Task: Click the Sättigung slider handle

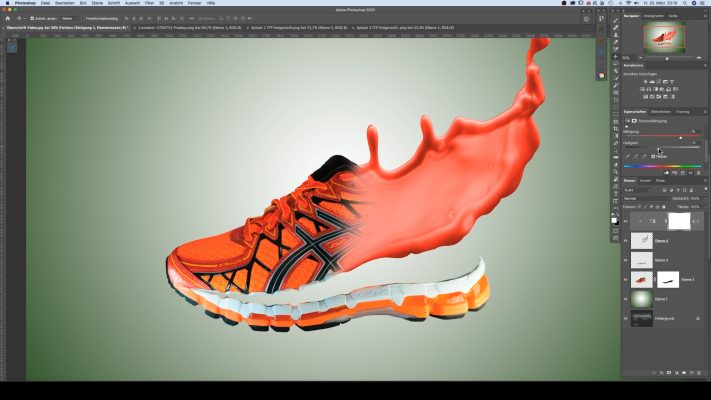Action: [x=681, y=137]
